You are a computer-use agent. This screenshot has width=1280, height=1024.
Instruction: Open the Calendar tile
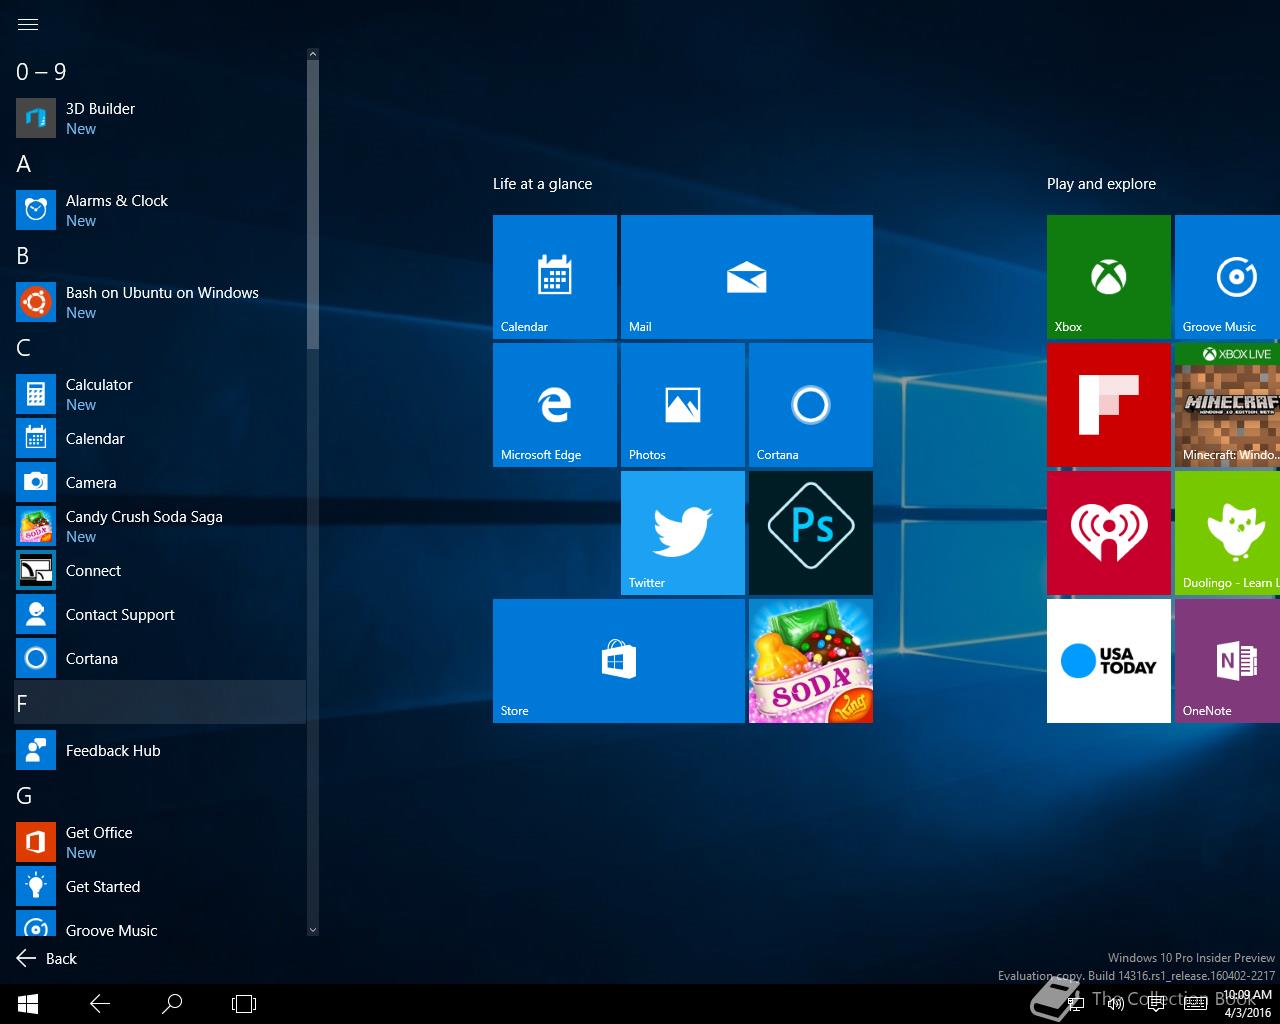pyautogui.click(x=555, y=277)
